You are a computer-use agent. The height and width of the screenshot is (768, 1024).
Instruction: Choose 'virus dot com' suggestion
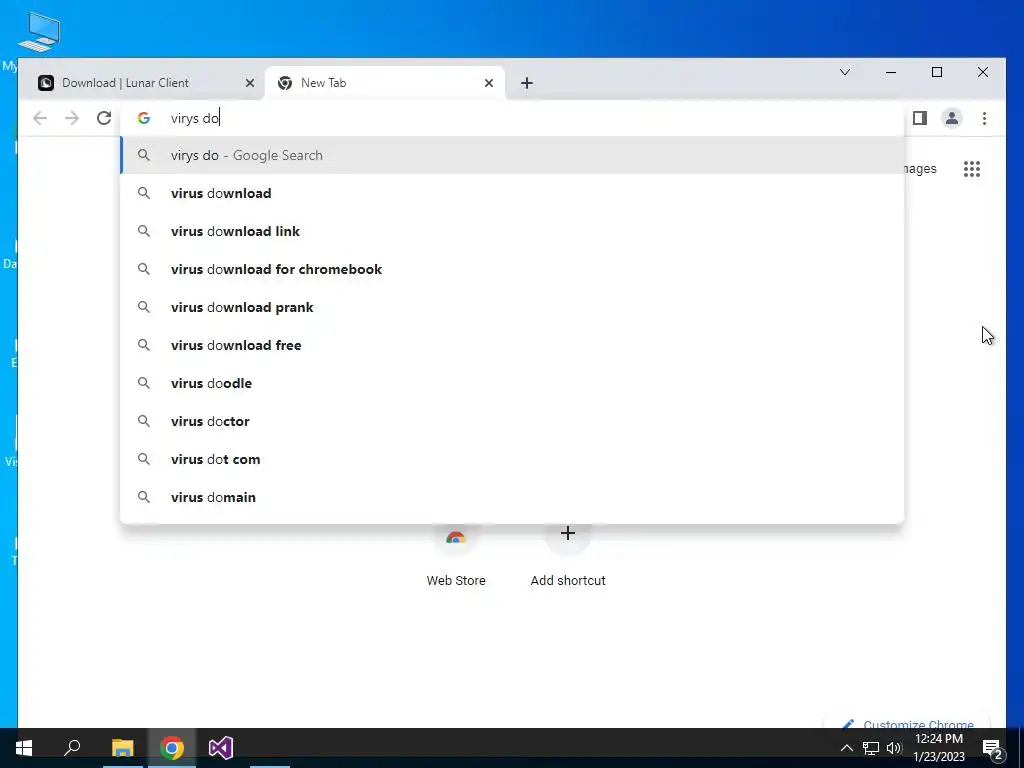[x=513, y=459]
